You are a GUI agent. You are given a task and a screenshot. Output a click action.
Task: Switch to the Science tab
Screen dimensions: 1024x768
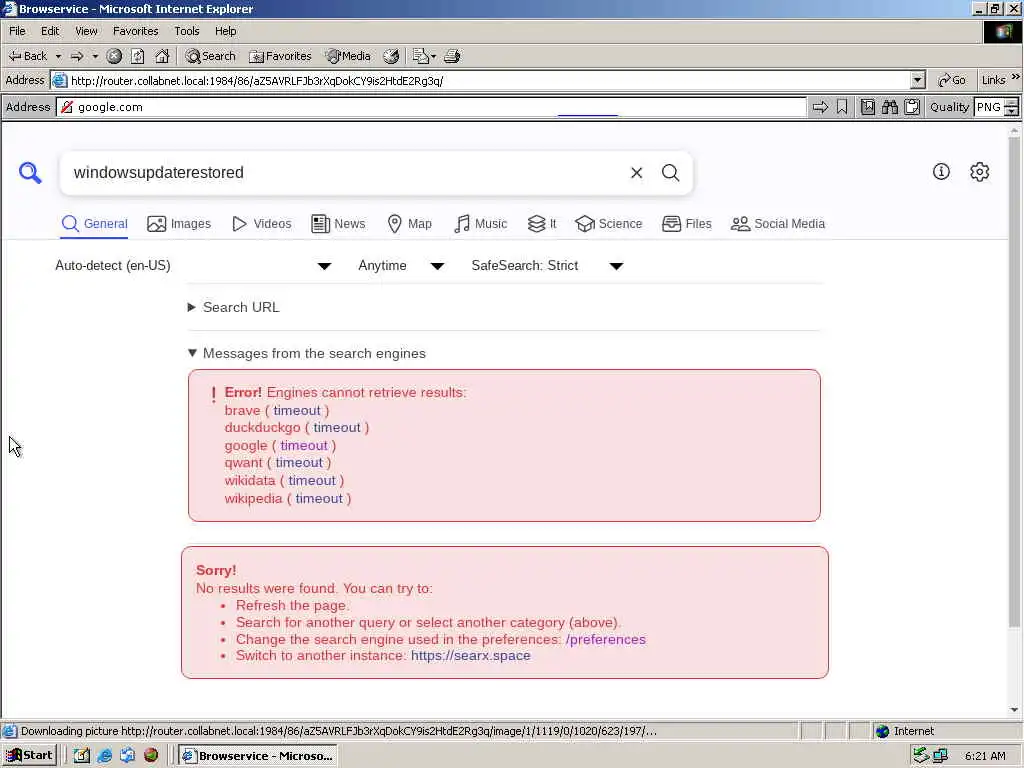609,224
